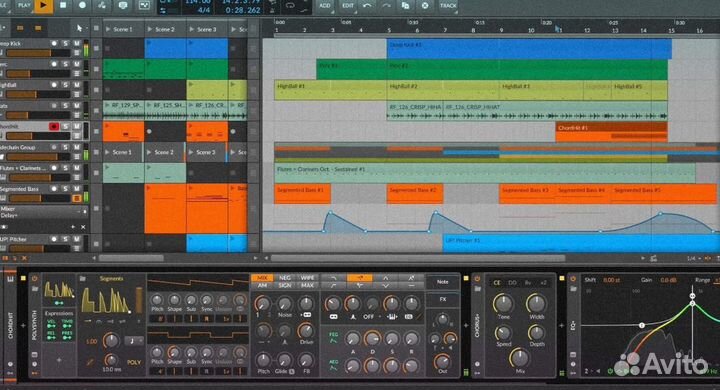Select the pointer tool
Image resolution: width=720 pixels, height=390 pixels.
click(79, 28)
